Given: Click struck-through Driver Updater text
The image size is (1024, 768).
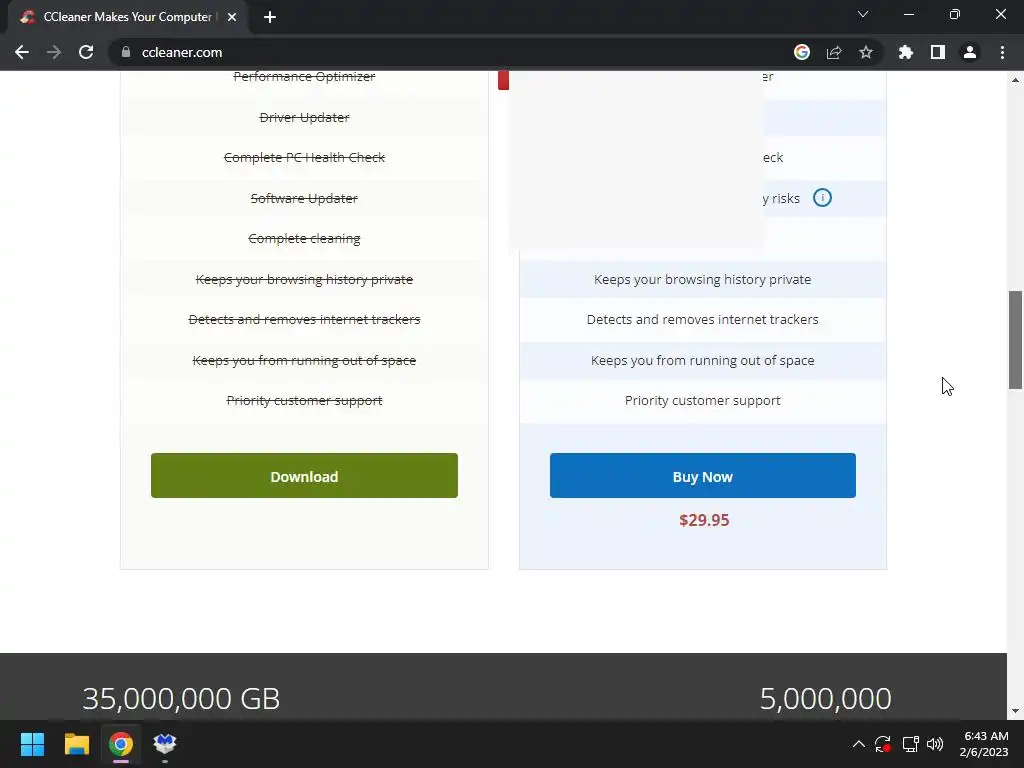Looking at the screenshot, I should click(304, 118).
